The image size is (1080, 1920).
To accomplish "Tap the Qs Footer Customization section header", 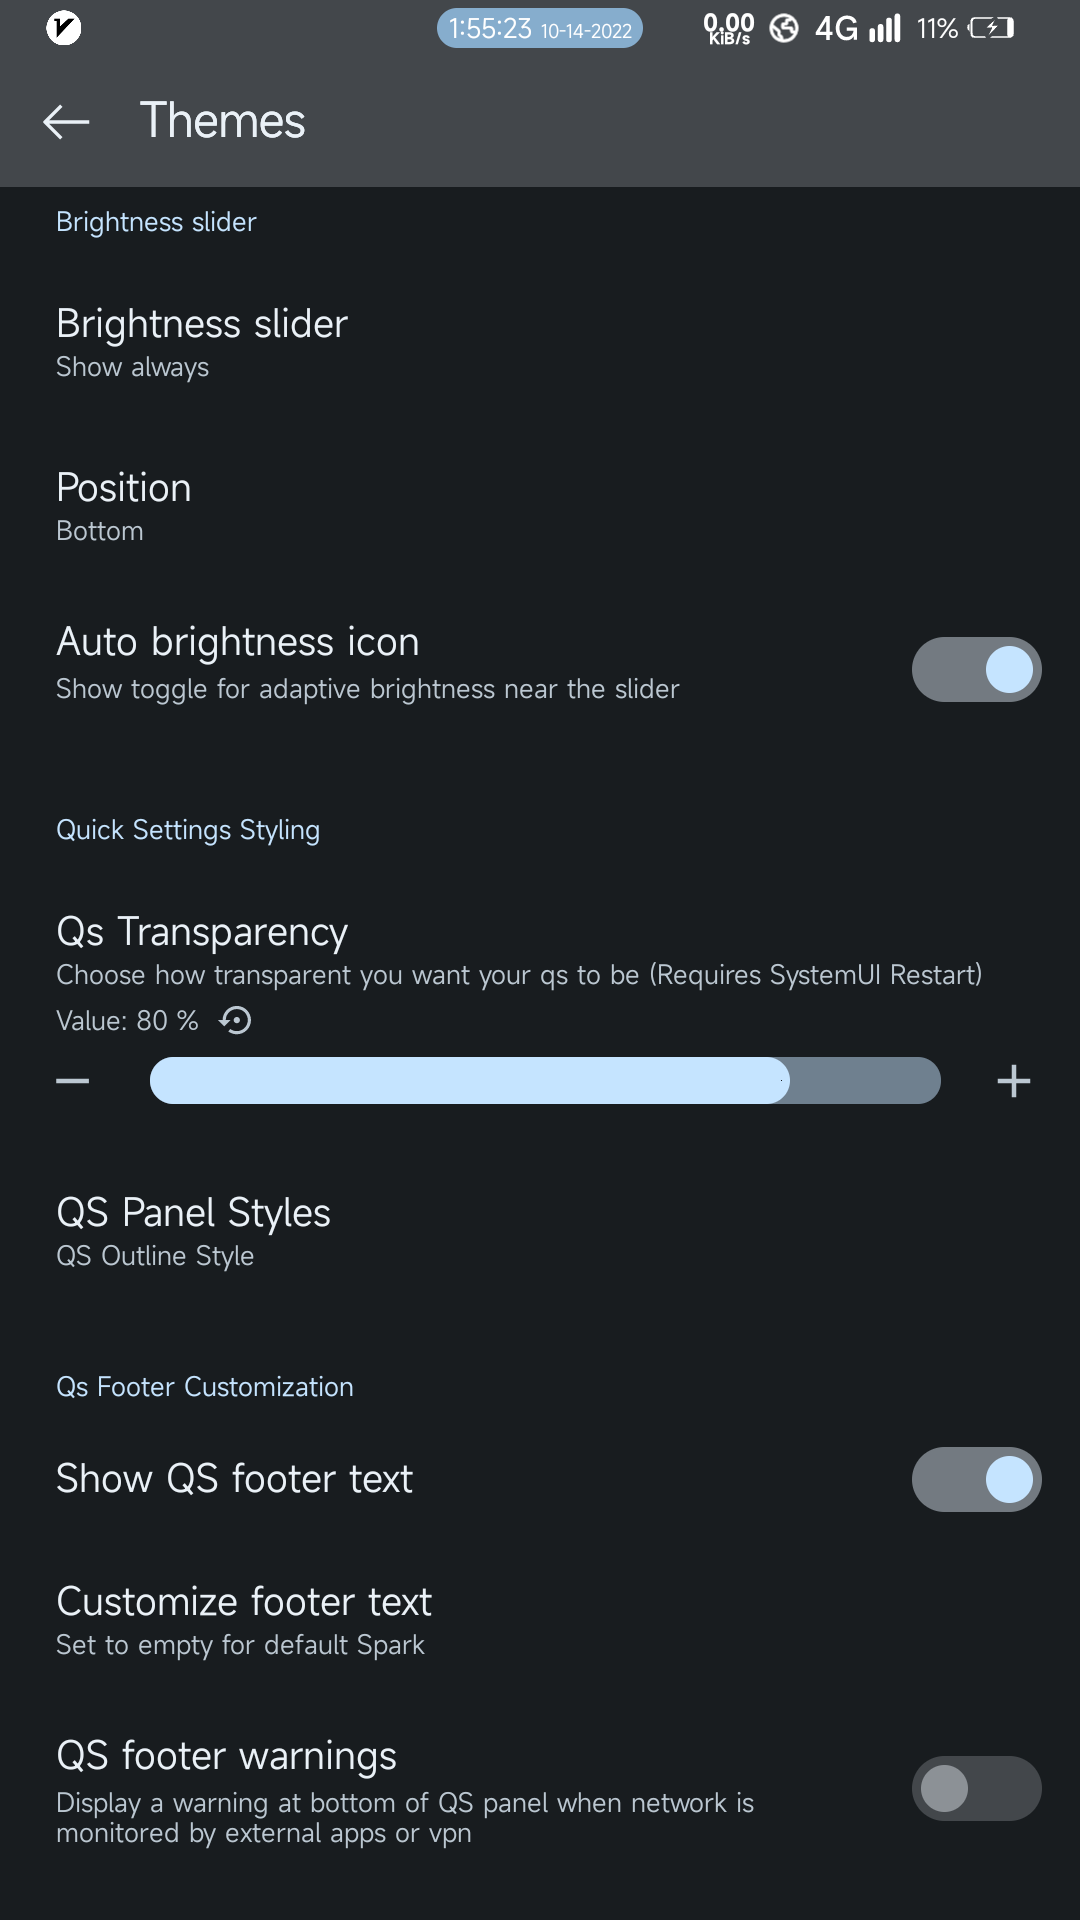I will click(x=205, y=1387).
